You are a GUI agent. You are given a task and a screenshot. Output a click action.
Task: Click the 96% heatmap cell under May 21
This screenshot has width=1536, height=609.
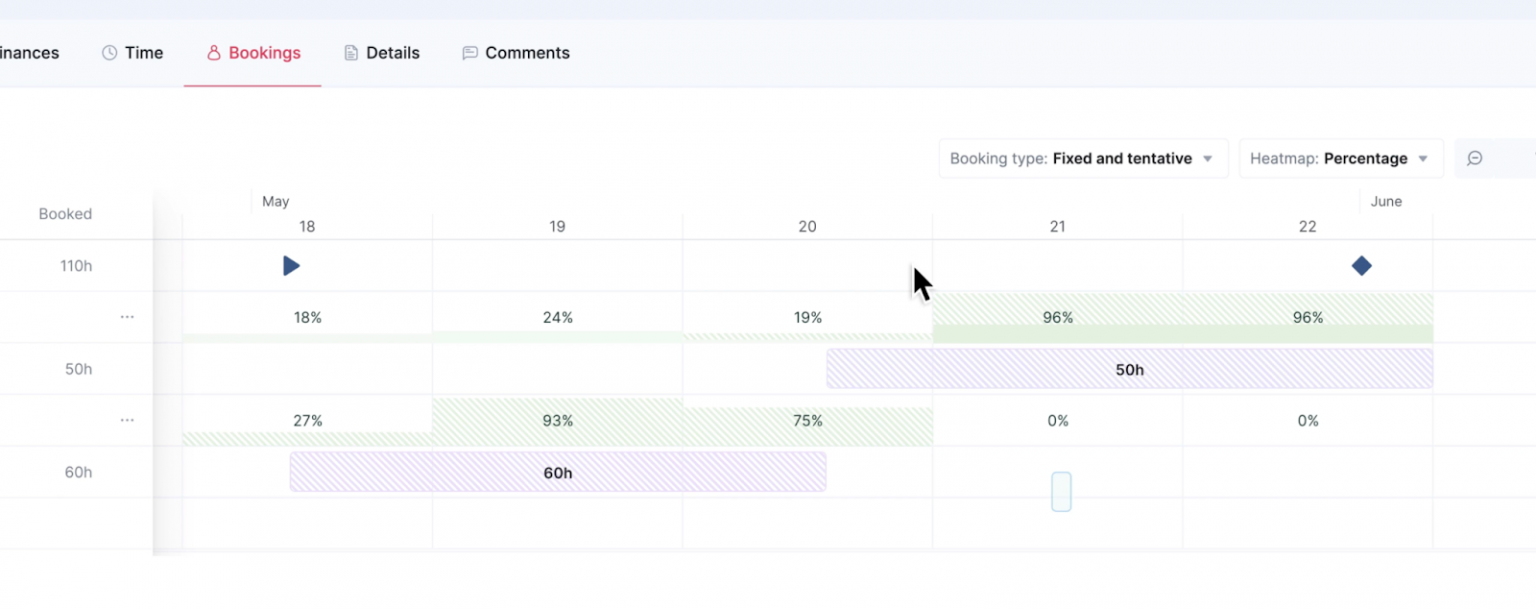(1058, 316)
